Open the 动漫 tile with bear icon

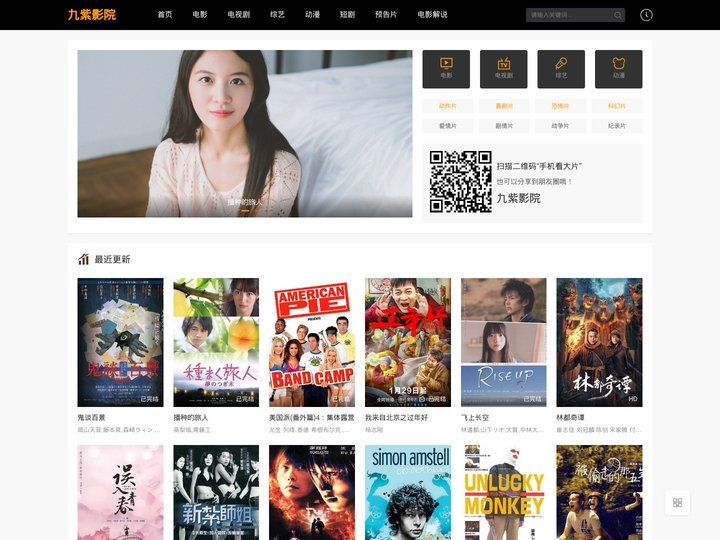point(619,69)
